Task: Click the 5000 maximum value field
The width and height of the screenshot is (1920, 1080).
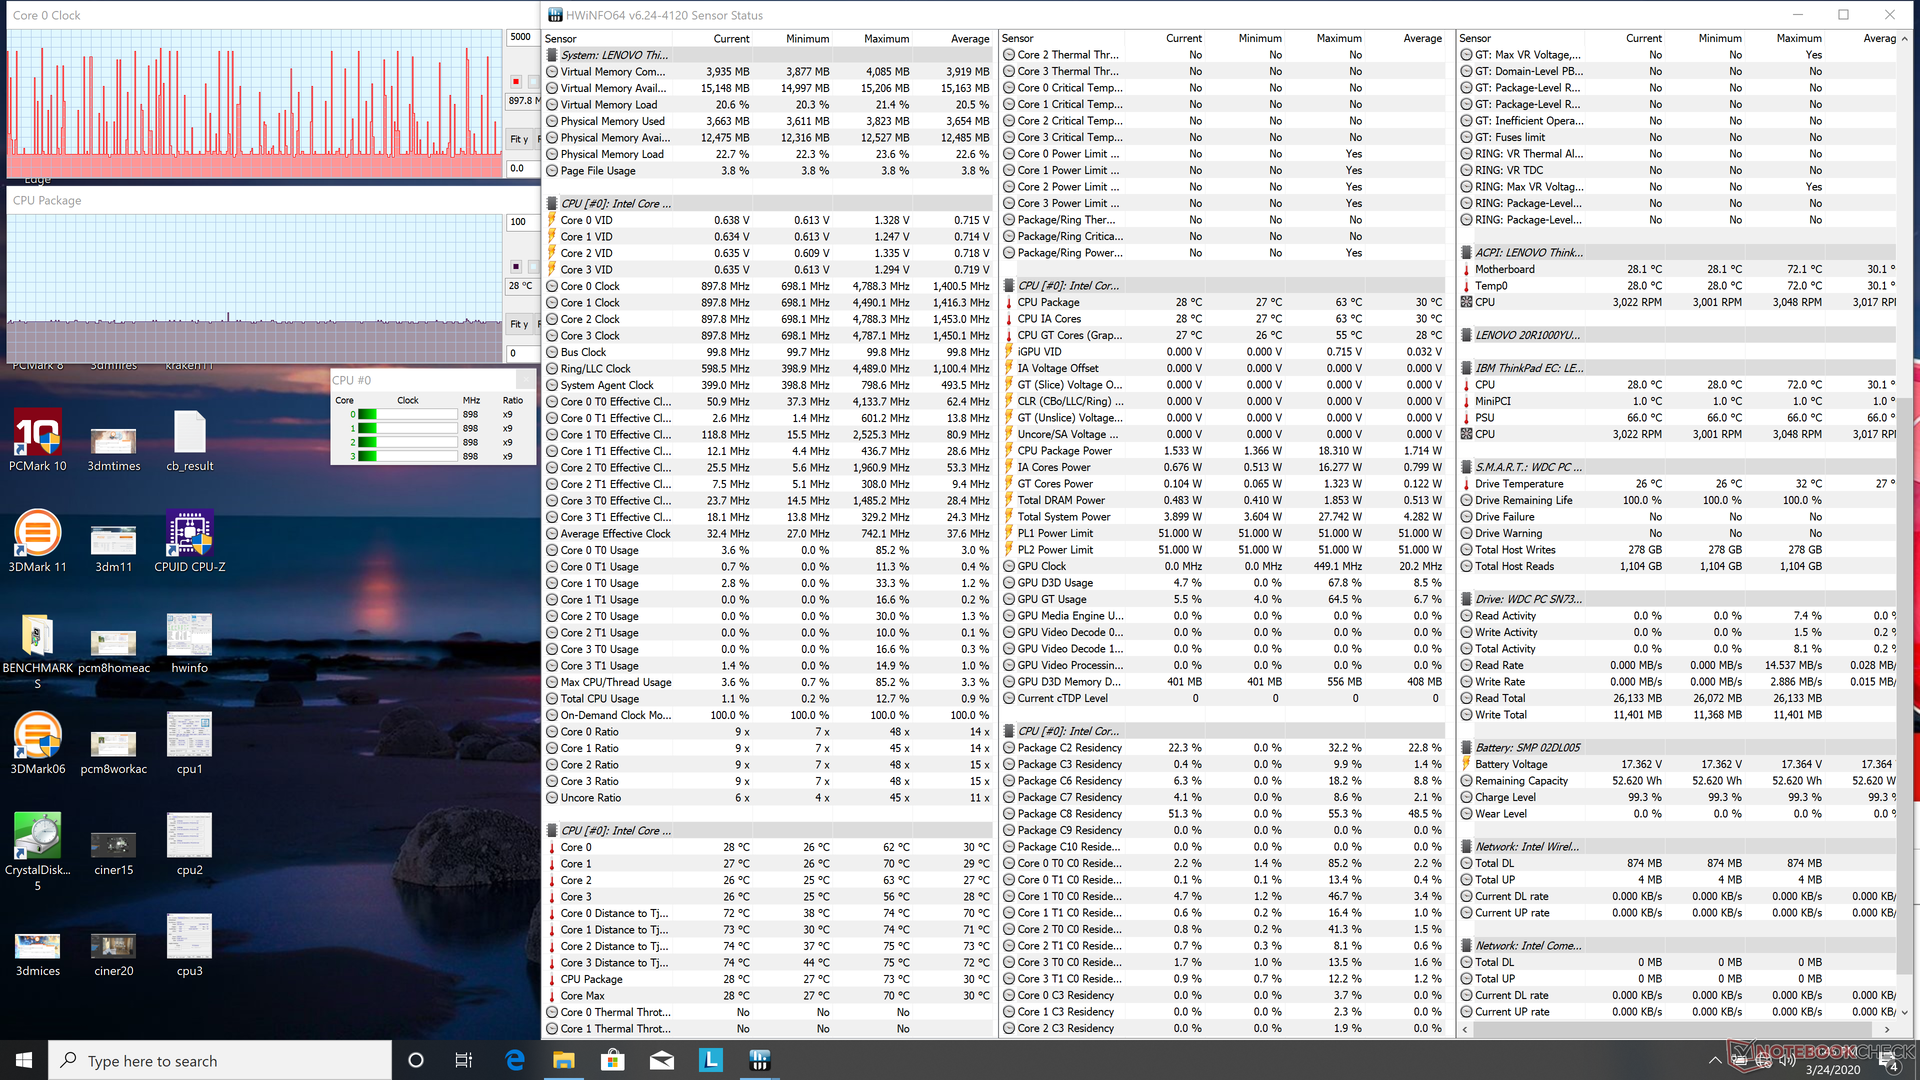Action: pyautogui.click(x=521, y=37)
